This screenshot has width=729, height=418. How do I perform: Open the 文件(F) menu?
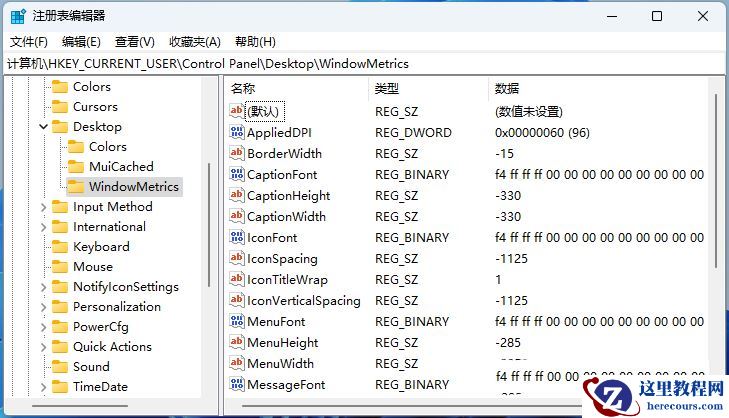click(29, 42)
